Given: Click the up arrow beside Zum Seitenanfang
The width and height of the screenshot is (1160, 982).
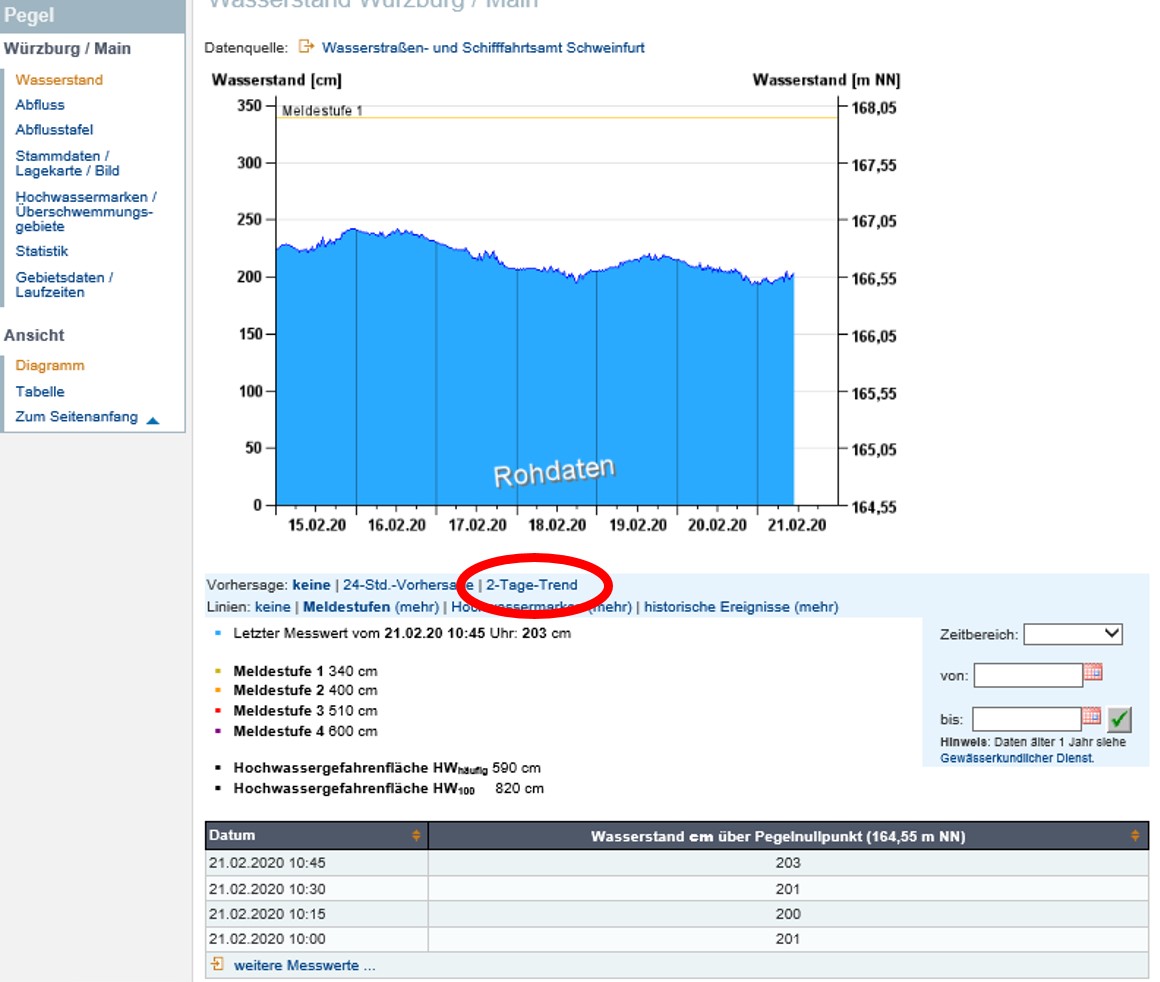Looking at the screenshot, I should coord(153,420).
